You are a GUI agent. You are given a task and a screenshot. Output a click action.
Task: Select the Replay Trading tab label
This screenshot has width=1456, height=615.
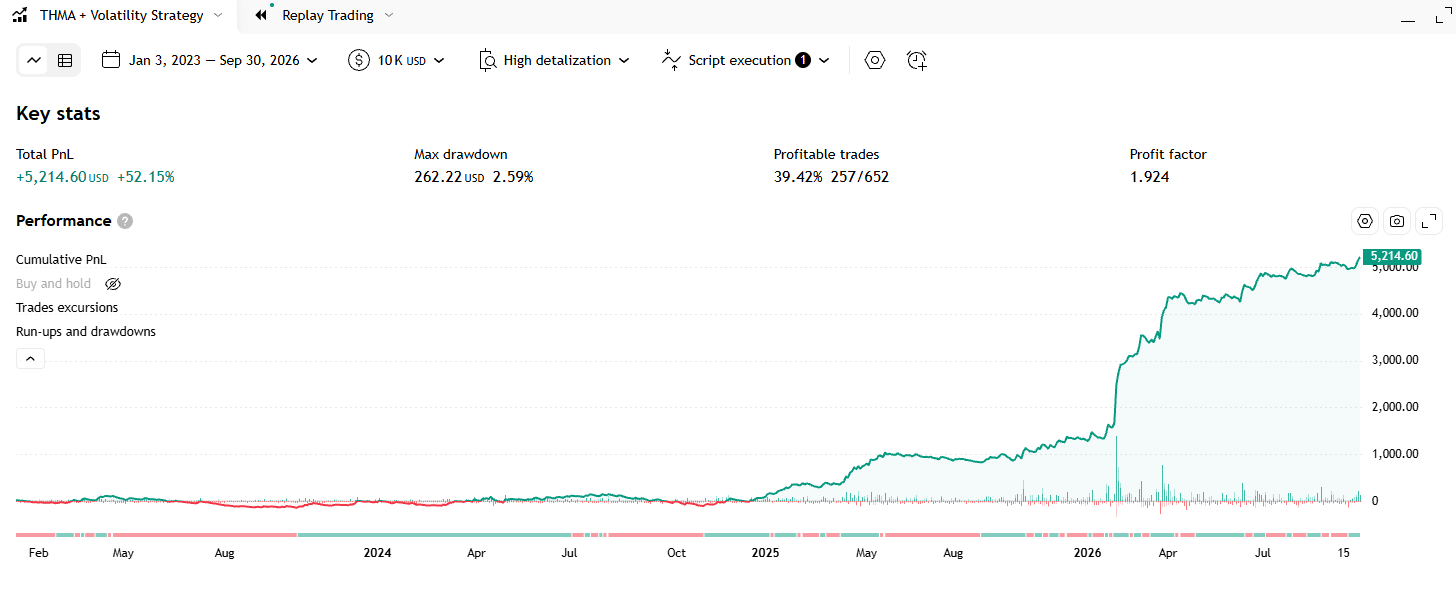328,15
